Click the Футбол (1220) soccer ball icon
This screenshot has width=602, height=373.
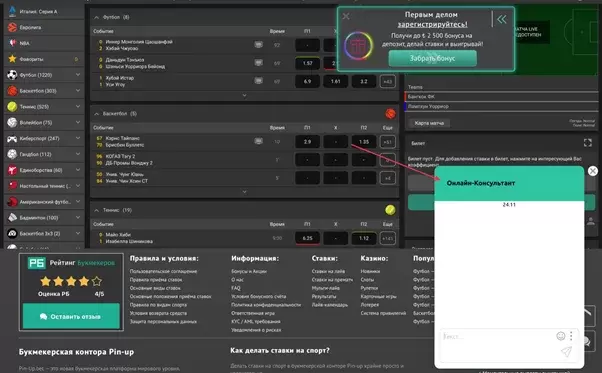[x=12, y=75]
